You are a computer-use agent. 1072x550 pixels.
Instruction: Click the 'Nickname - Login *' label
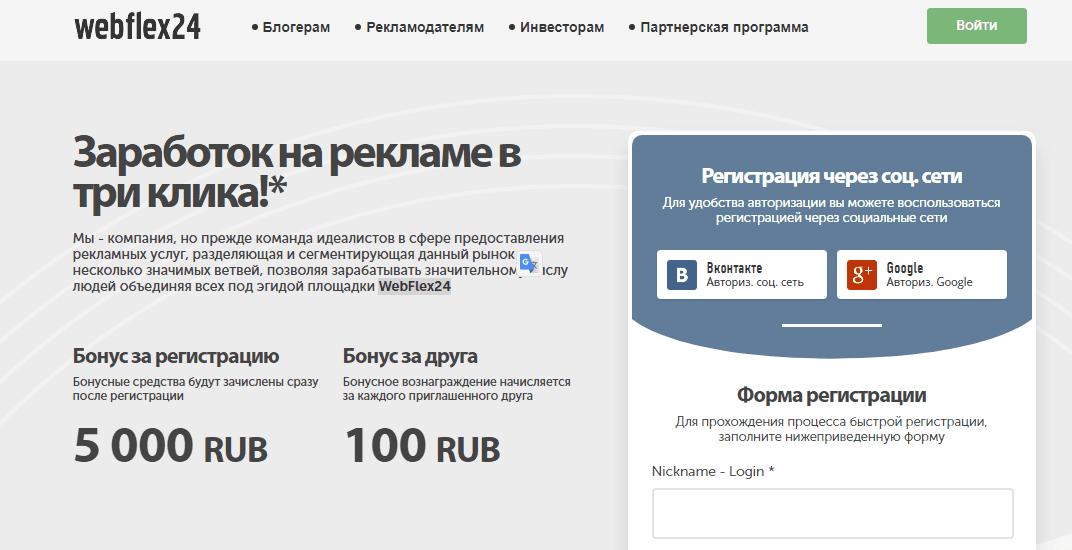713,471
